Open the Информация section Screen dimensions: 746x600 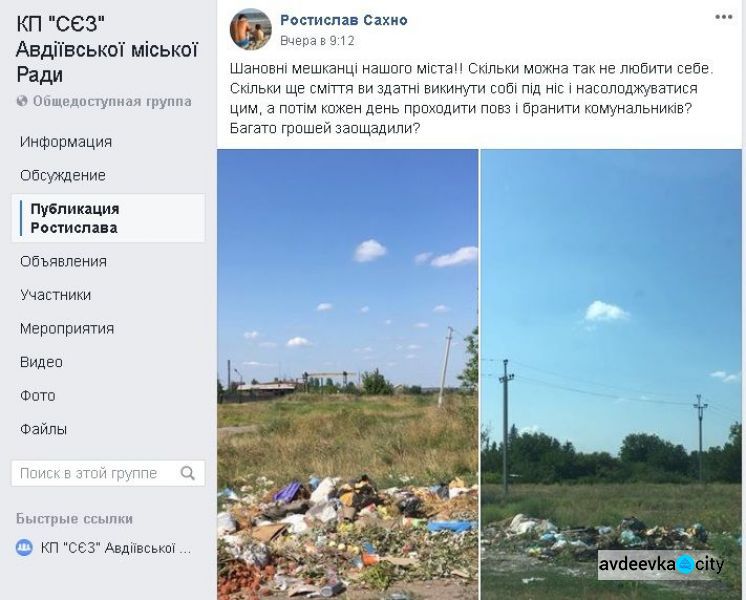tap(66, 142)
